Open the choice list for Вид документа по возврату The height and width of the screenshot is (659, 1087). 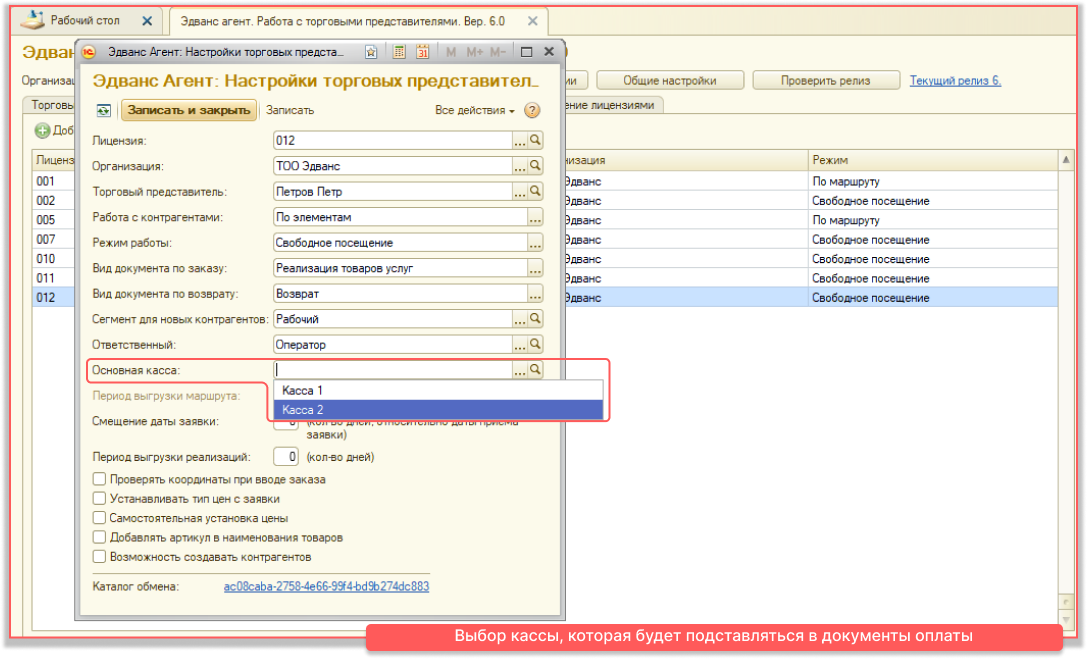535,295
